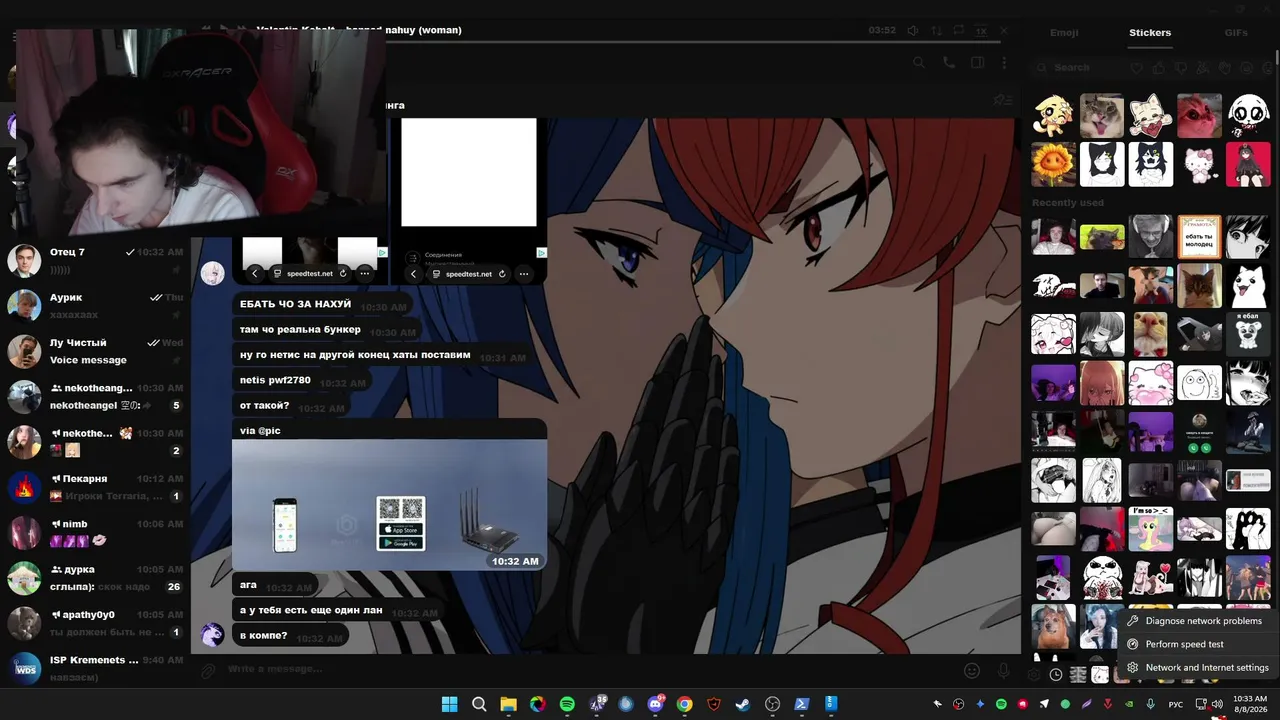Open the дурка group chat
The image size is (1280, 720).
point(95,578)
